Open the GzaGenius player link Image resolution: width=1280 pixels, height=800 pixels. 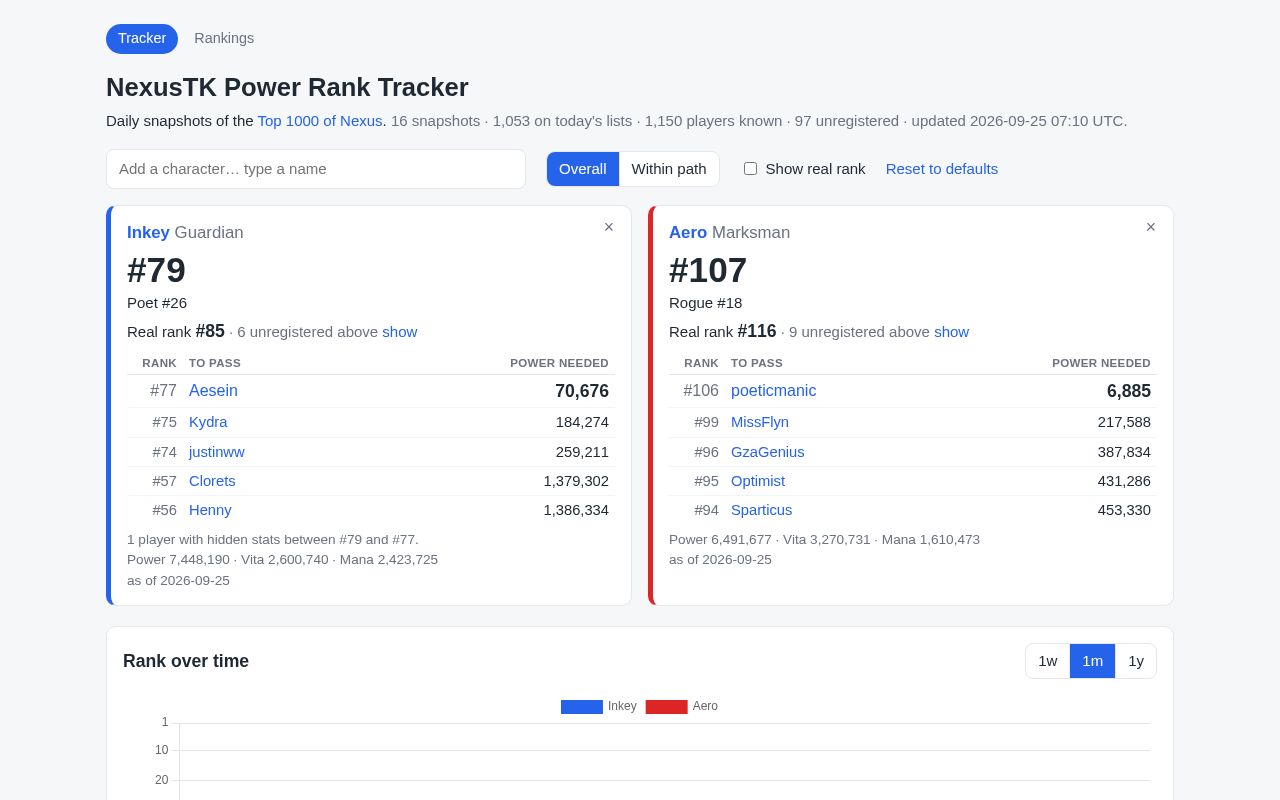pyautogui.click(x=768, y=452)
